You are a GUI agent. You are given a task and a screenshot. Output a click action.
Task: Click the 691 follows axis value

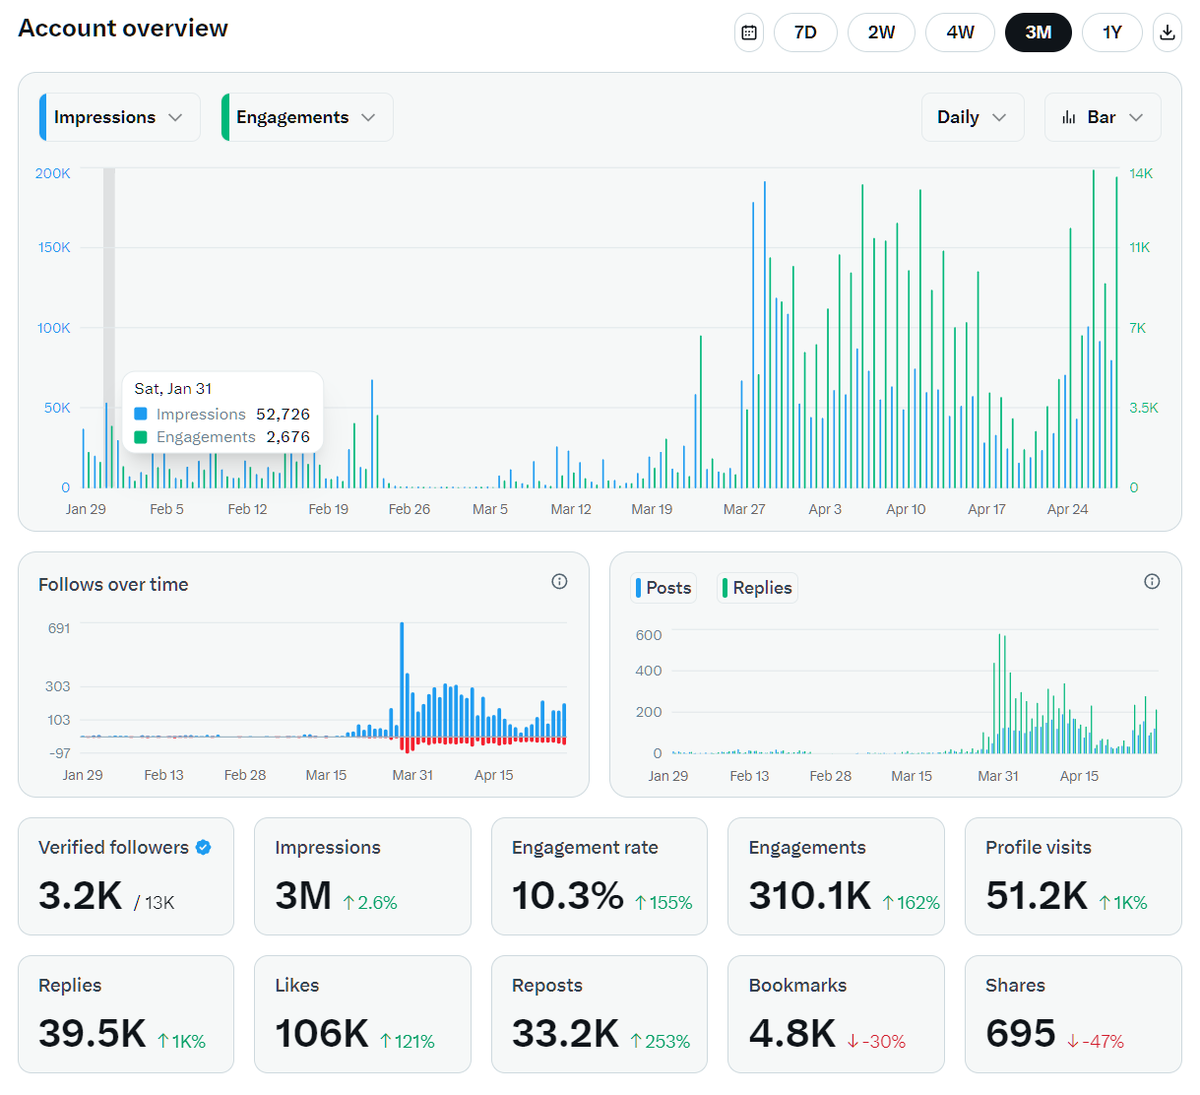(59, 628)
